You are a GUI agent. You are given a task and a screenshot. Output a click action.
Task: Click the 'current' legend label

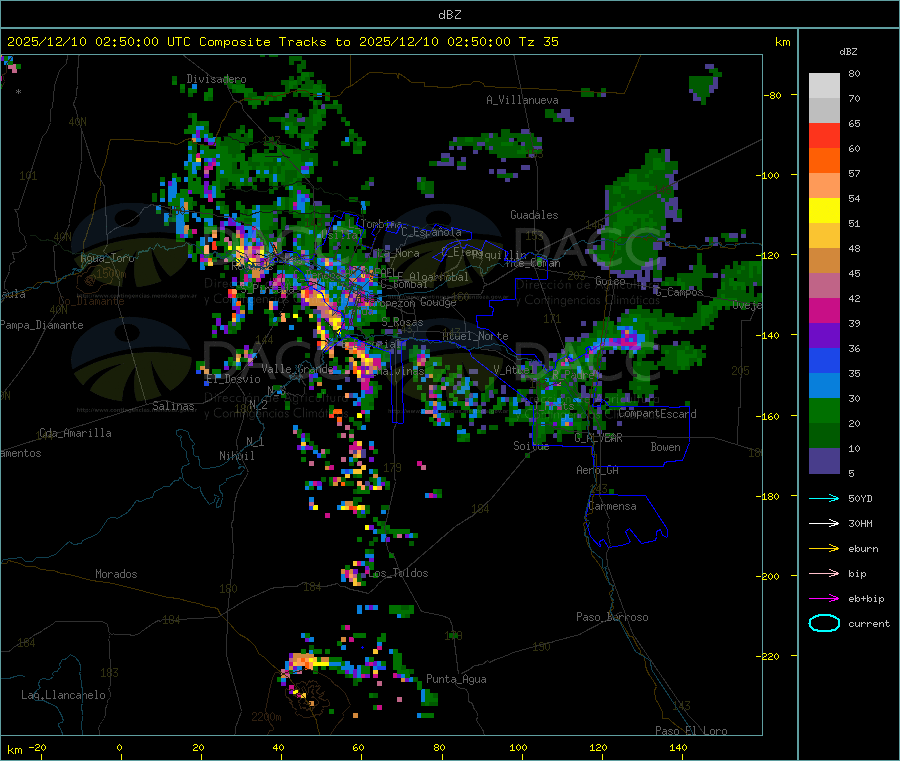tap(869, 624)
